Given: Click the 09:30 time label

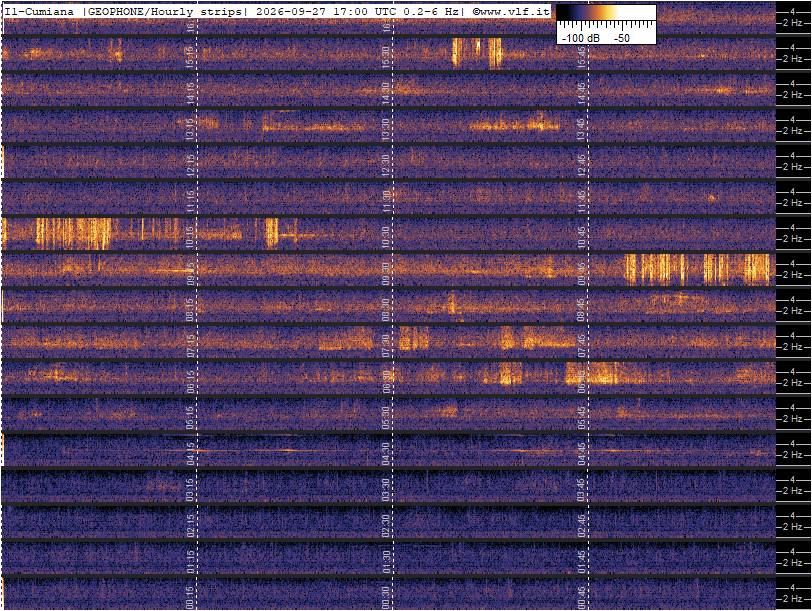Looking at the screenshot, I should point(385,273).
